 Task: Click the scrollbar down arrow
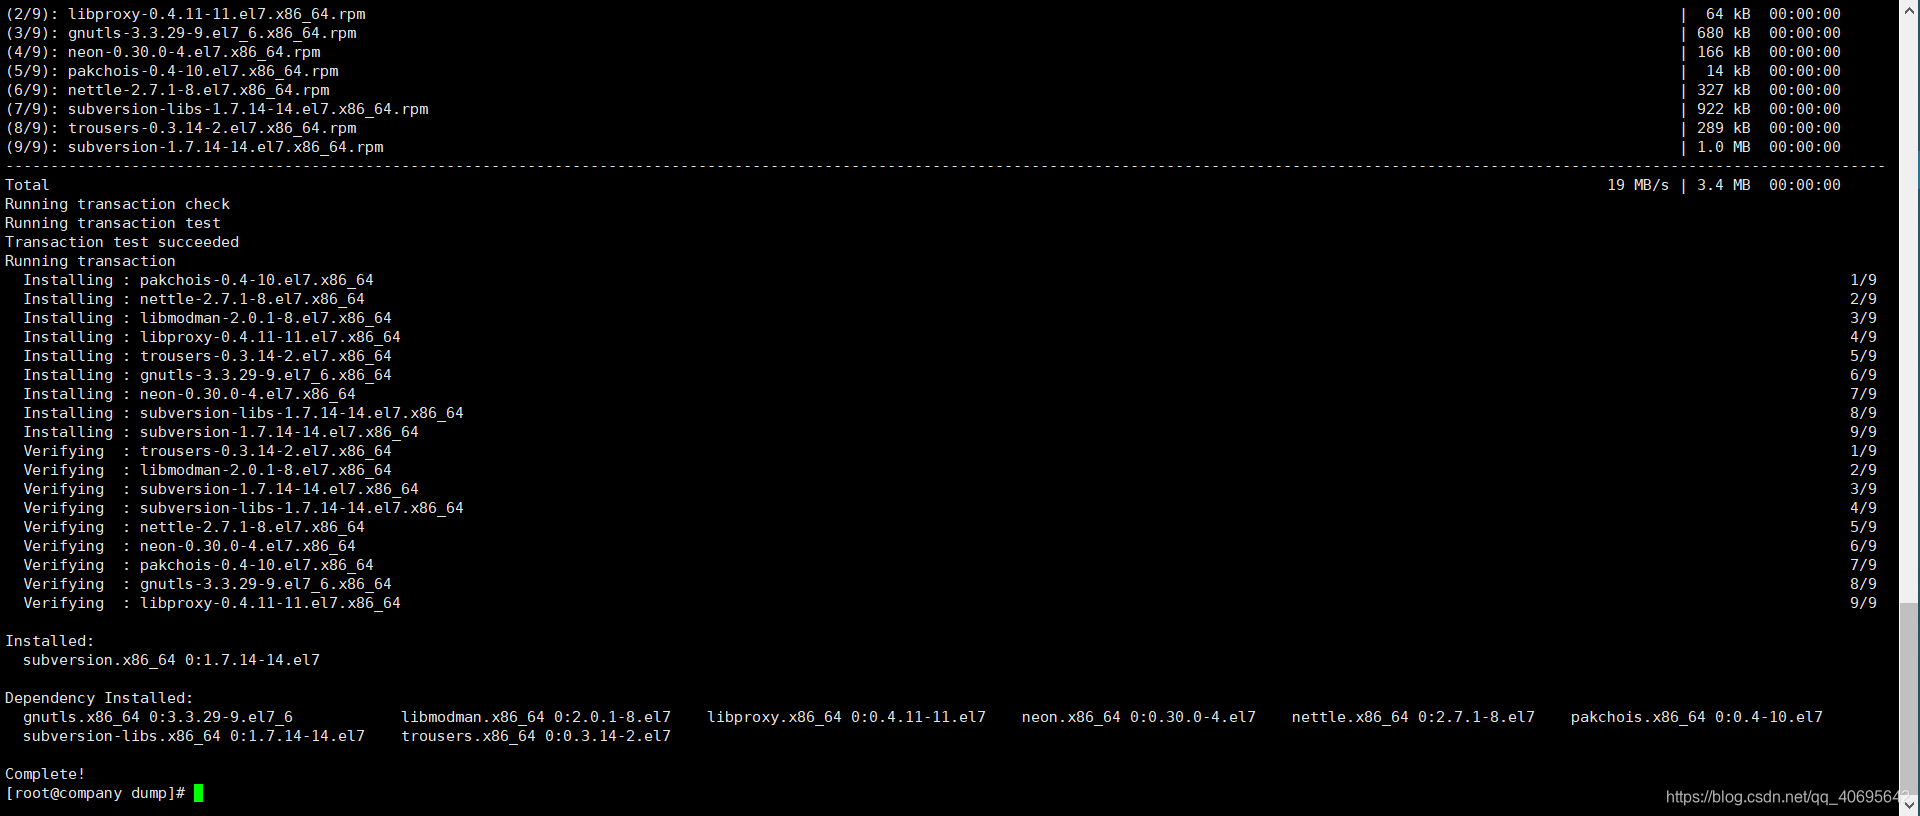[1909, 804]
